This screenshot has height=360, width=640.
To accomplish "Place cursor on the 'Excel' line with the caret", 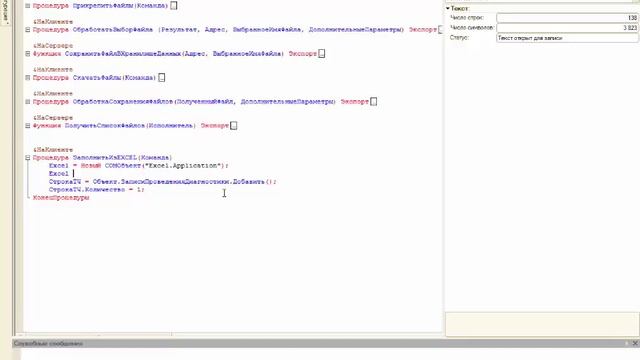I will [59, 173].
